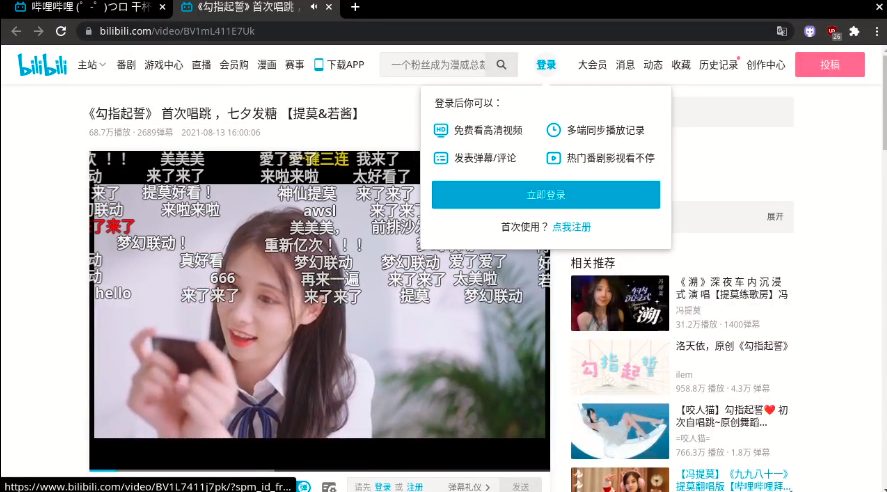The image size is (887, 492).
Task: Reload the page with the refresh icon
Action: pos(61,31)
